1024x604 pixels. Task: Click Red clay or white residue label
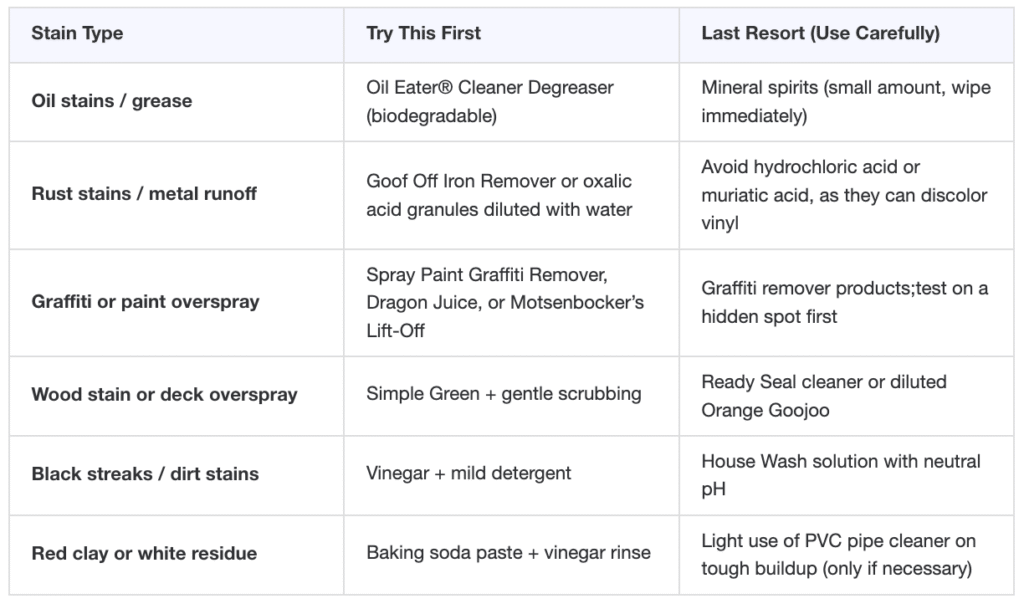click(x=144, y=553)
